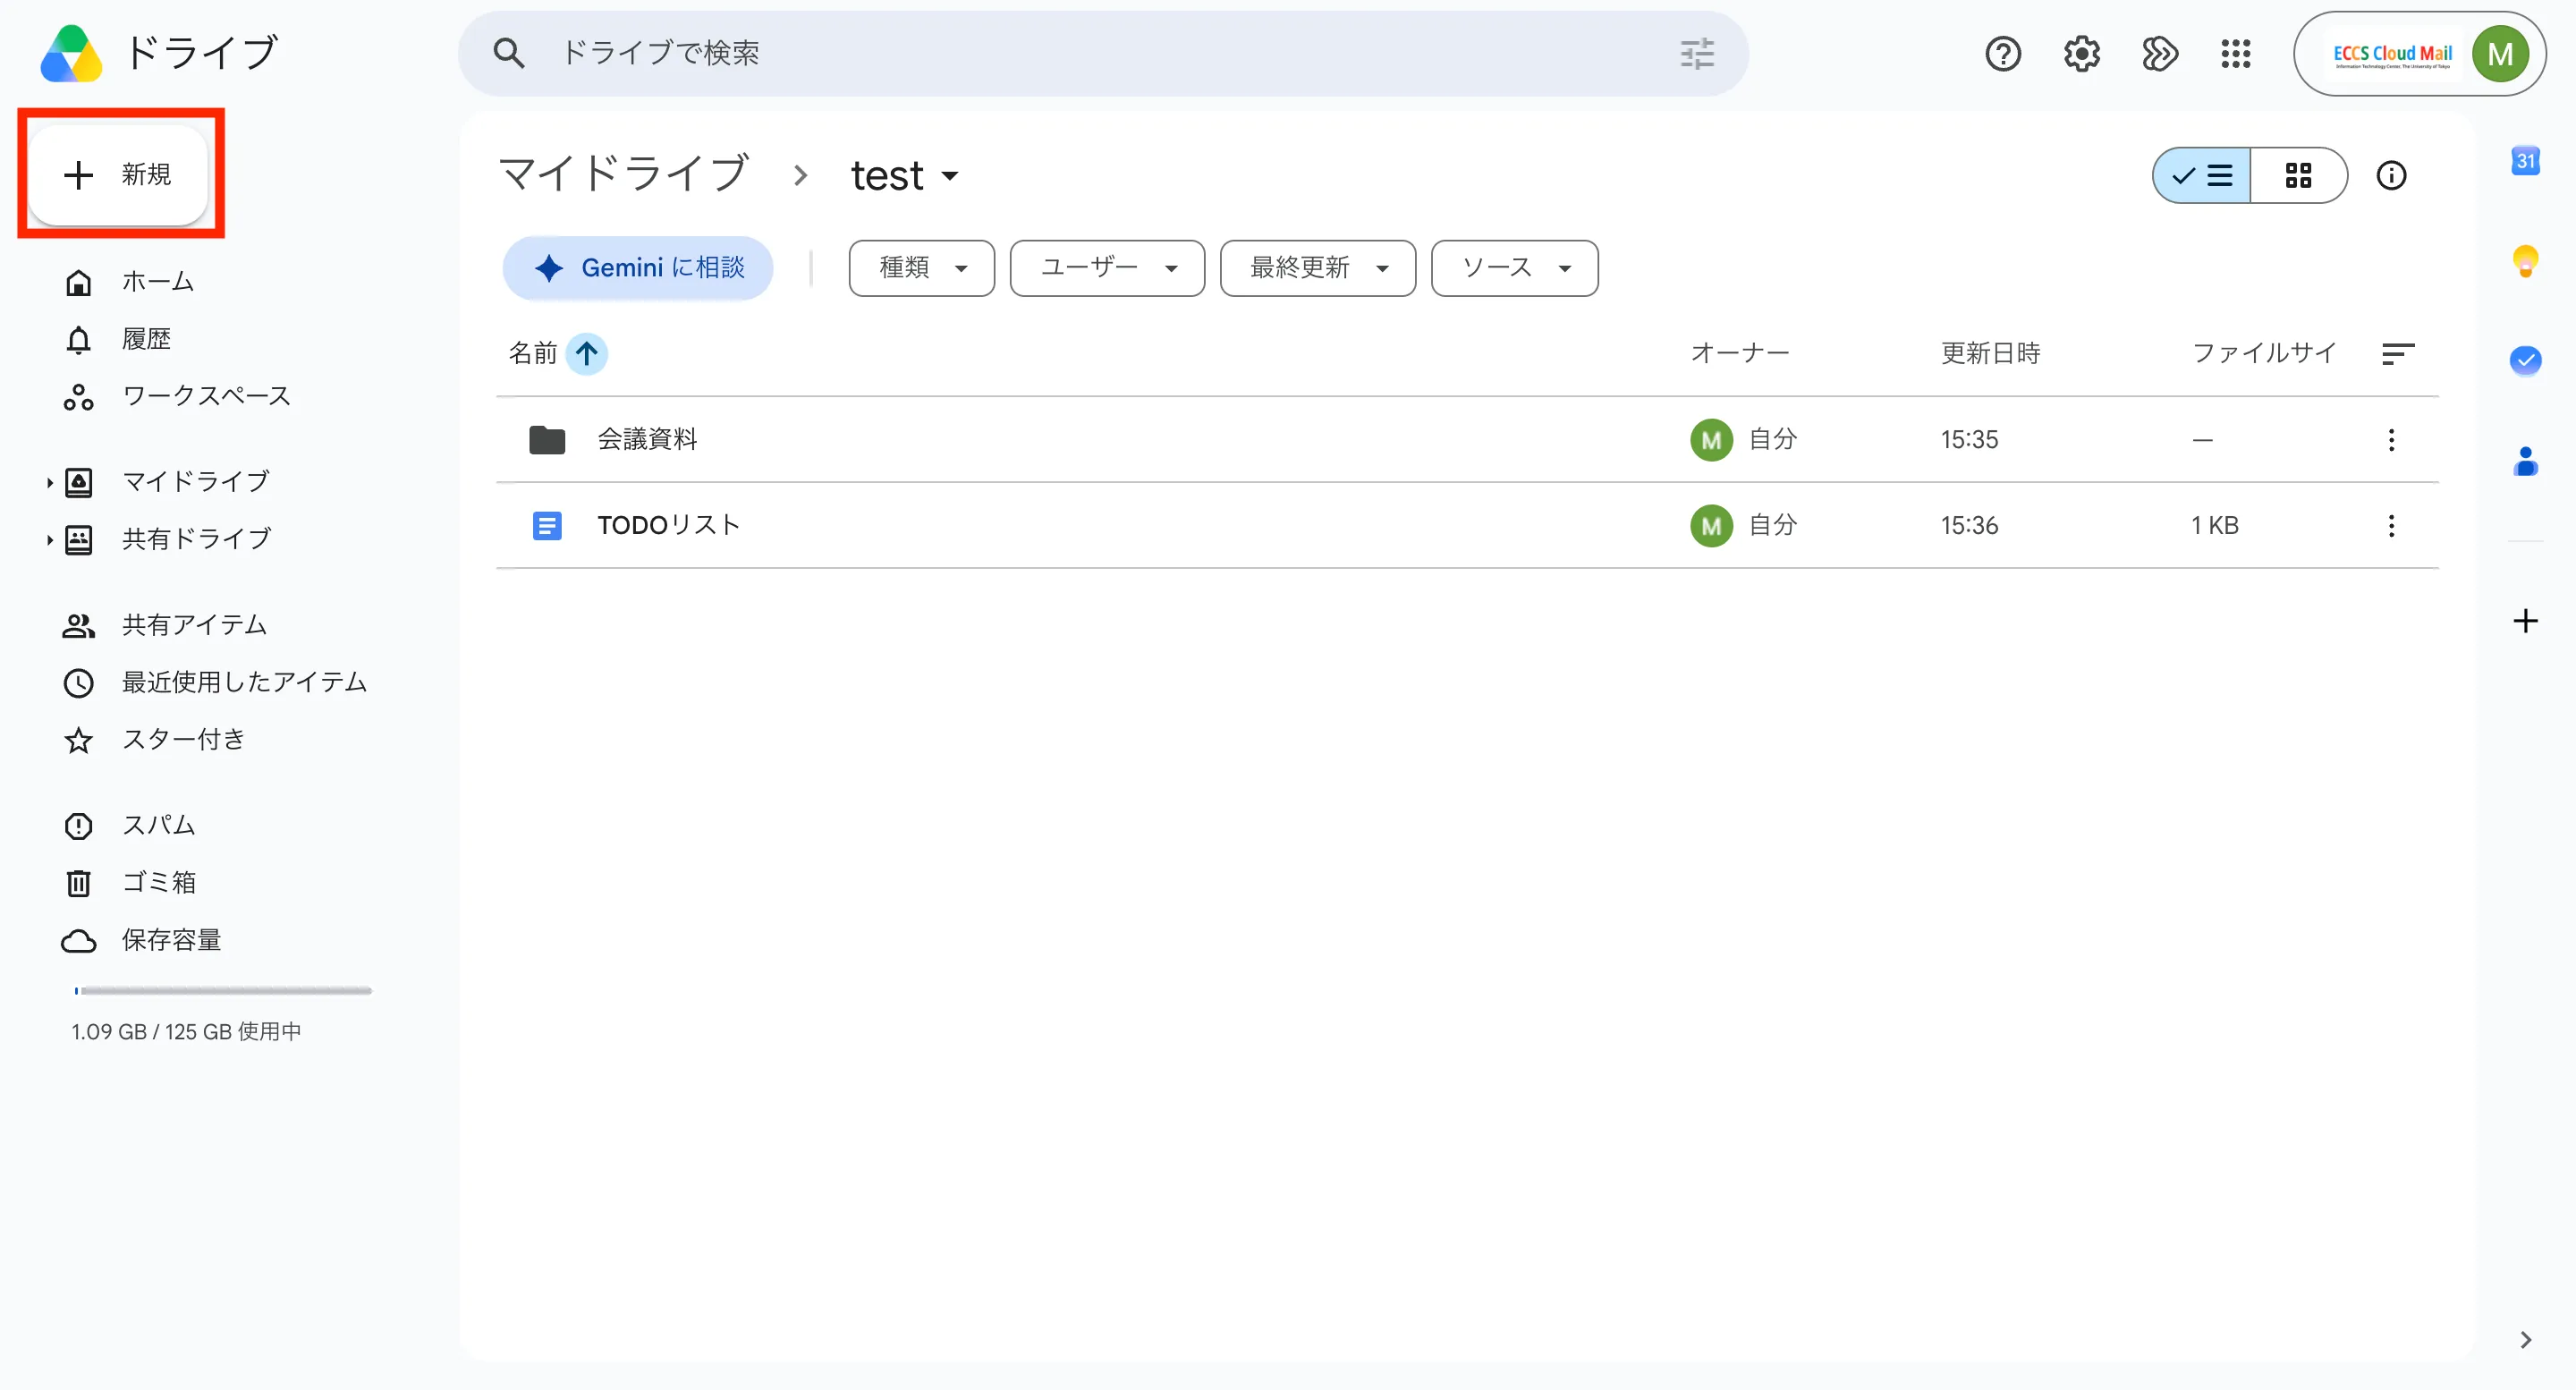
Task: Open the account avatar M in header
Action: click(2500, 54)
